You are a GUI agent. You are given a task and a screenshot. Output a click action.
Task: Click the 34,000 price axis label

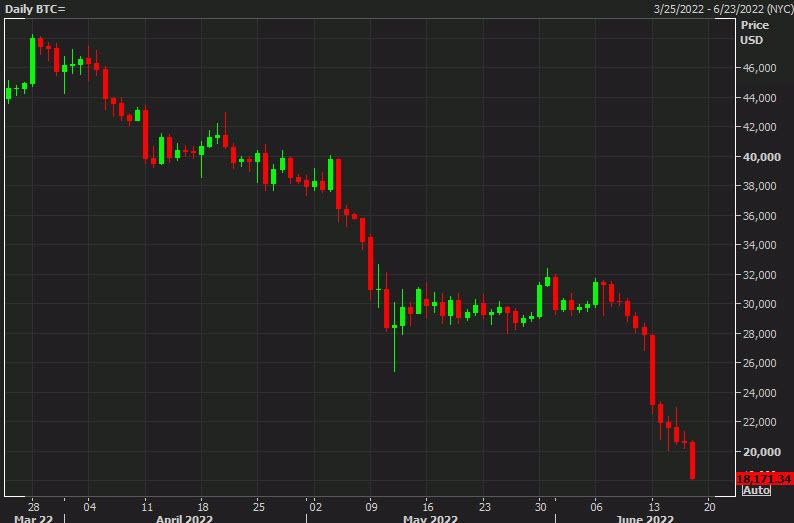click(759, 245)
